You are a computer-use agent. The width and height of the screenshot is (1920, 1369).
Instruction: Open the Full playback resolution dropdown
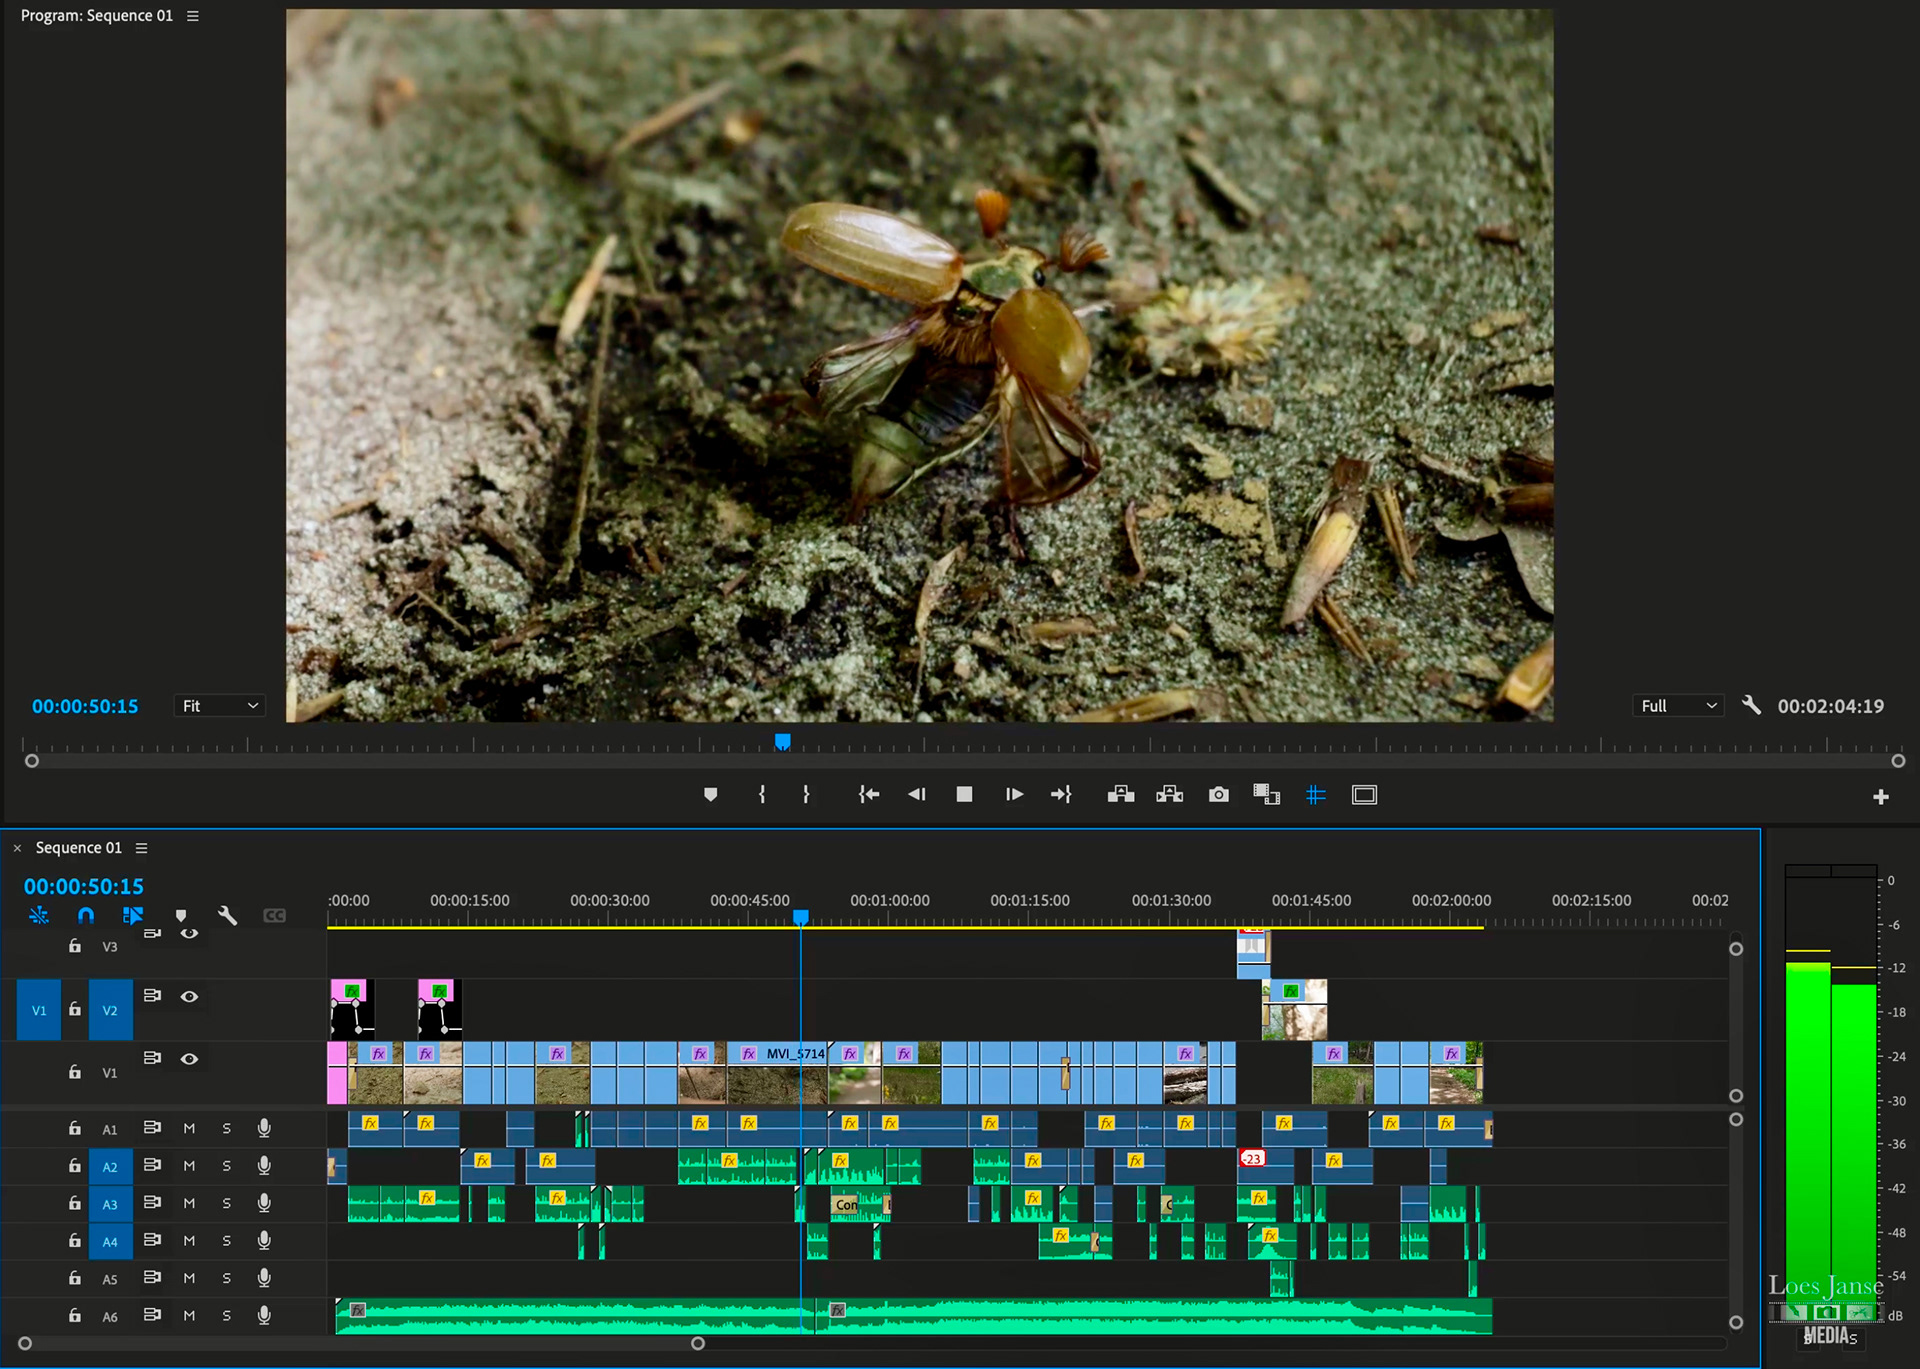[x=1678, y=706]
